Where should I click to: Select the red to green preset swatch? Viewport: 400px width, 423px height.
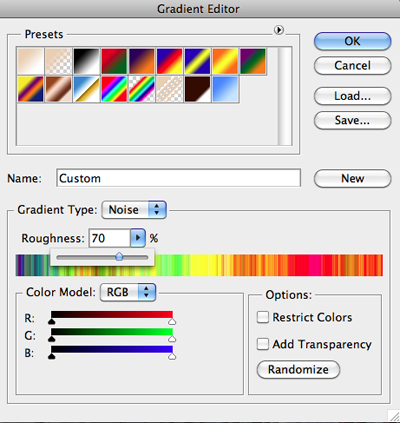114,61
